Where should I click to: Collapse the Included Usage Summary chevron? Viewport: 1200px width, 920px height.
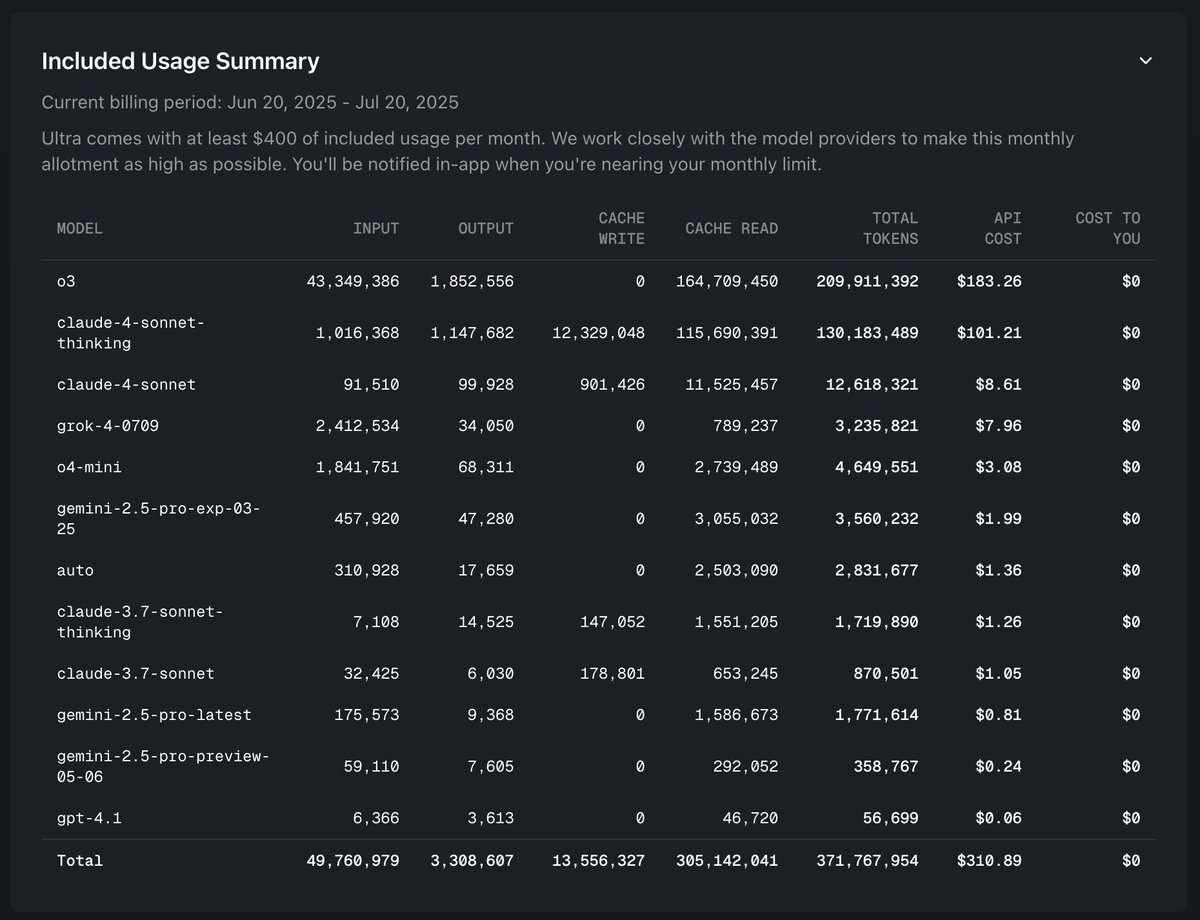click(x=1146, y=61)
